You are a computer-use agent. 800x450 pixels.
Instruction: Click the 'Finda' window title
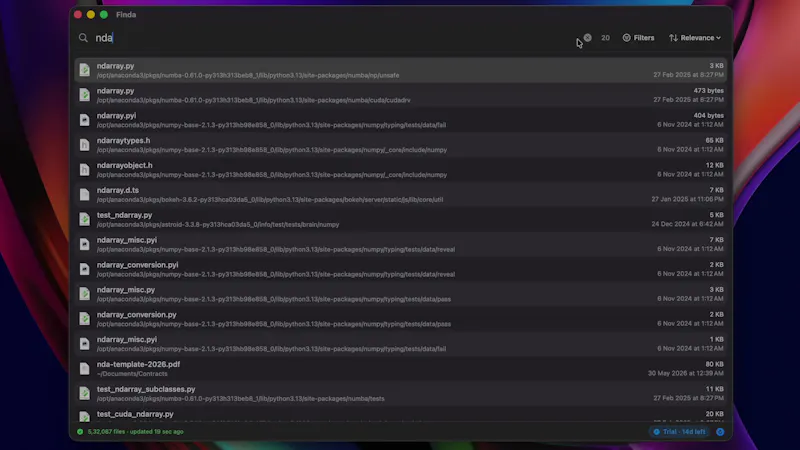(x=126, y=15)
